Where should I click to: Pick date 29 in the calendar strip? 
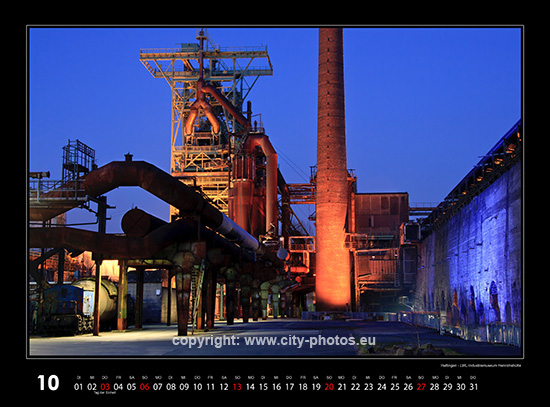(x=447, y=387)
